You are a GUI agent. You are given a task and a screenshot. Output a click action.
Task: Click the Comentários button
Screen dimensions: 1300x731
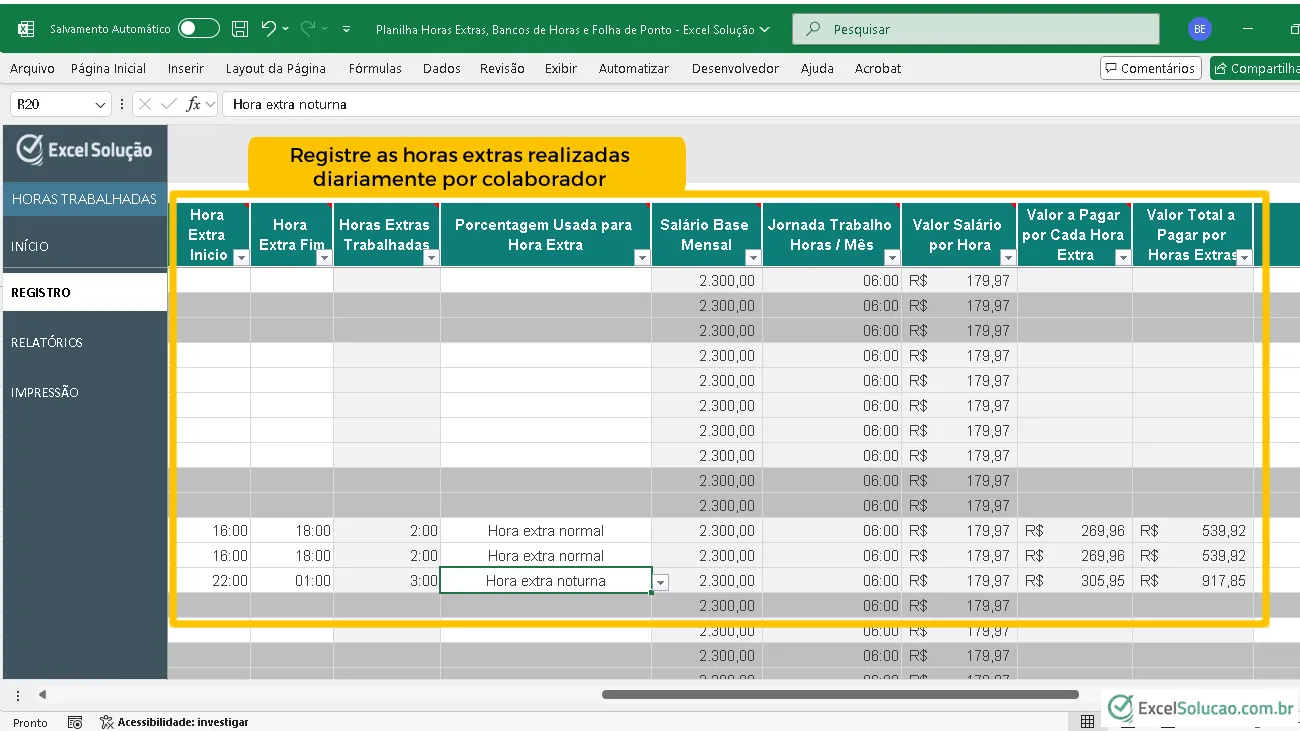pyautogui.click(x=1150, y=68)
